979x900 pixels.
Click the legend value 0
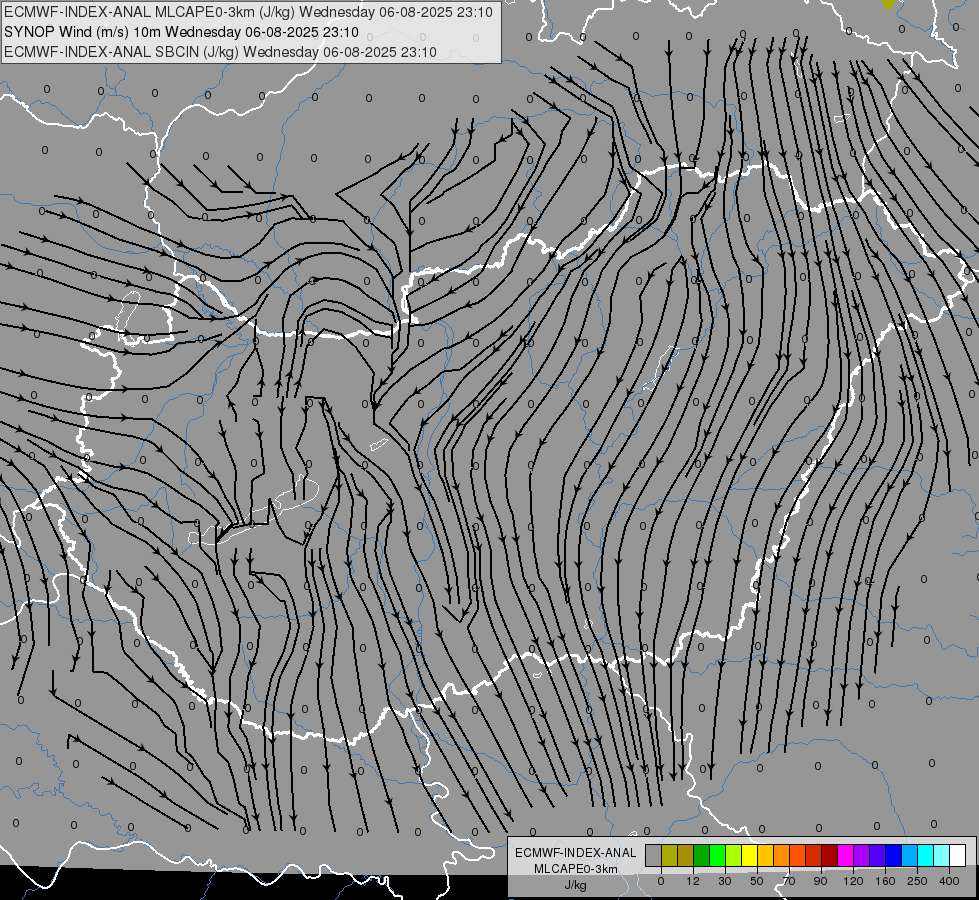pyautogui.click(x=661, y=881)
